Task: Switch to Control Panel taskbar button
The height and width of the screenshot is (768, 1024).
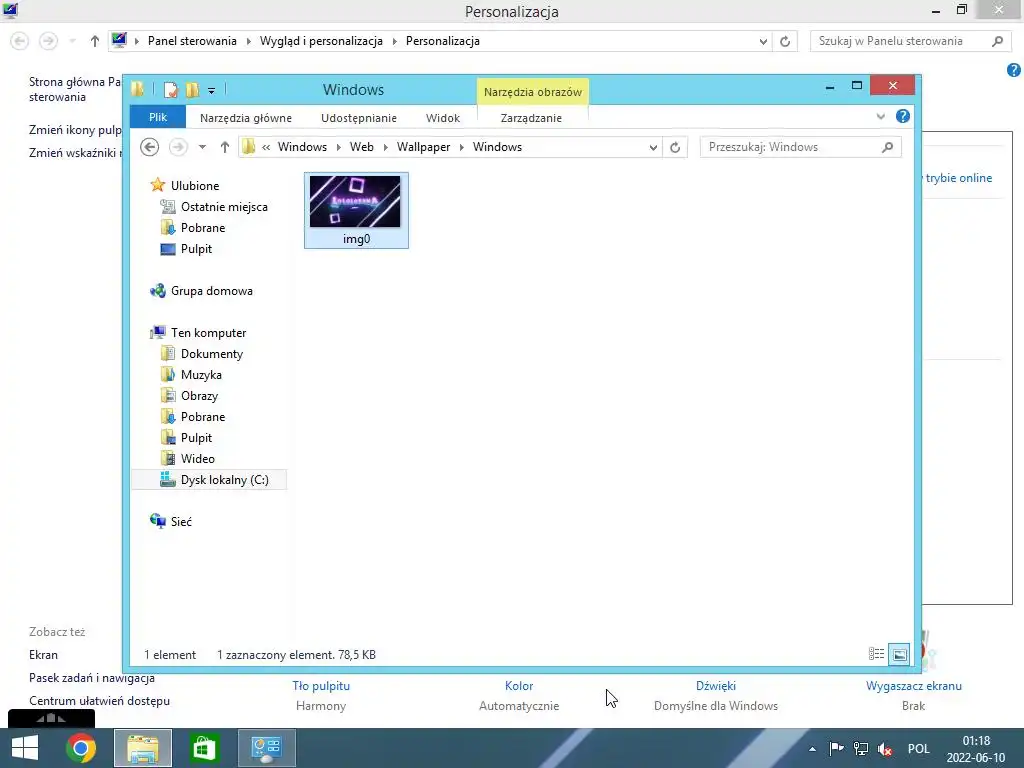Action: (266, 748)
